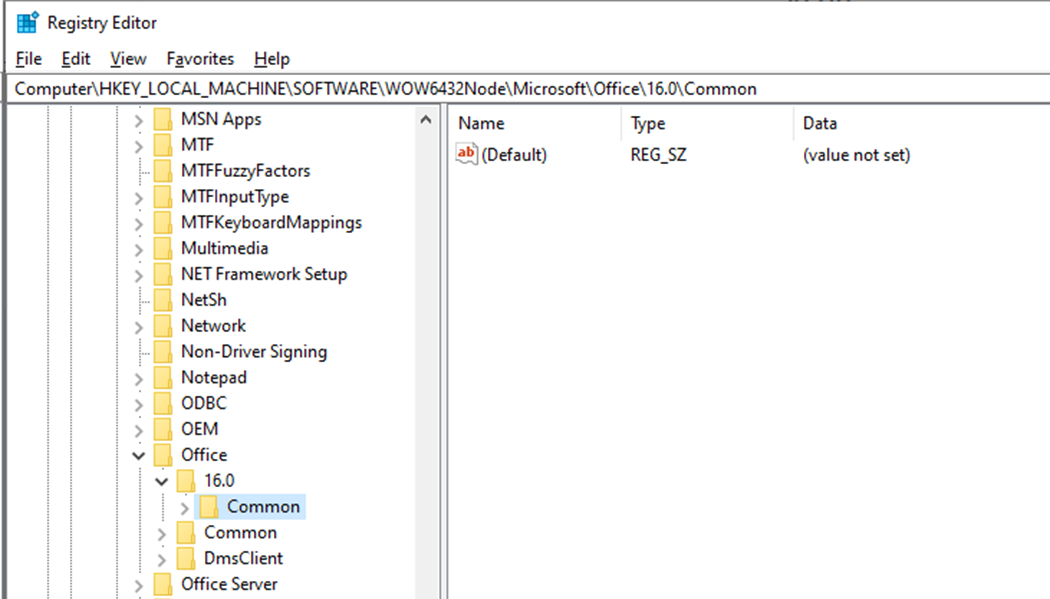Expand the MSN Apps key
The height and width of the screenshot is (599, 1050).
point(138,119)
